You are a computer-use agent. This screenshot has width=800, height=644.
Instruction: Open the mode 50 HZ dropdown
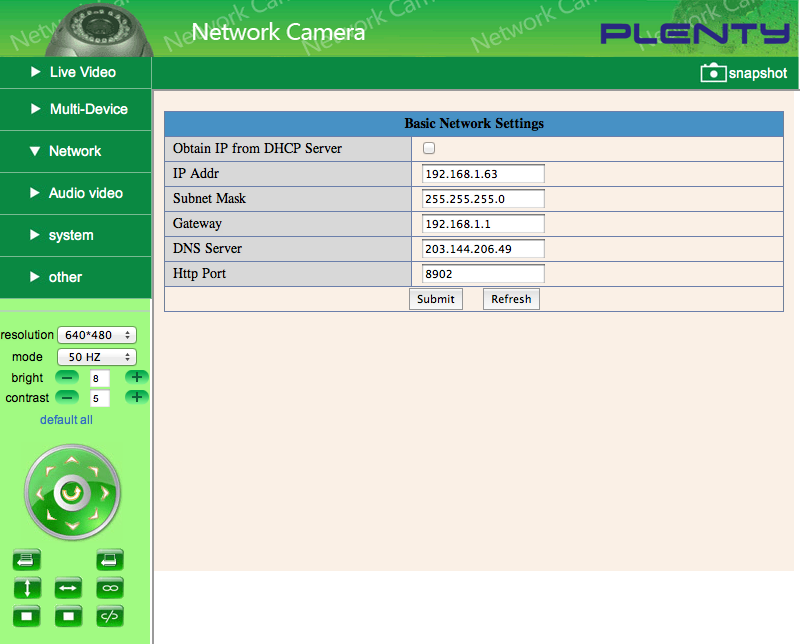[97, 357]
